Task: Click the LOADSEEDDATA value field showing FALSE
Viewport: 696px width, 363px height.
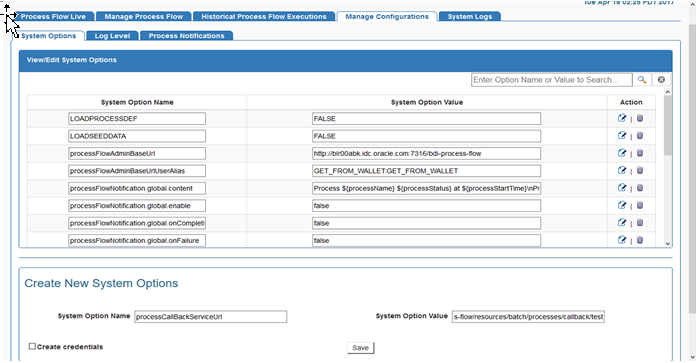Action: (426, 136)
